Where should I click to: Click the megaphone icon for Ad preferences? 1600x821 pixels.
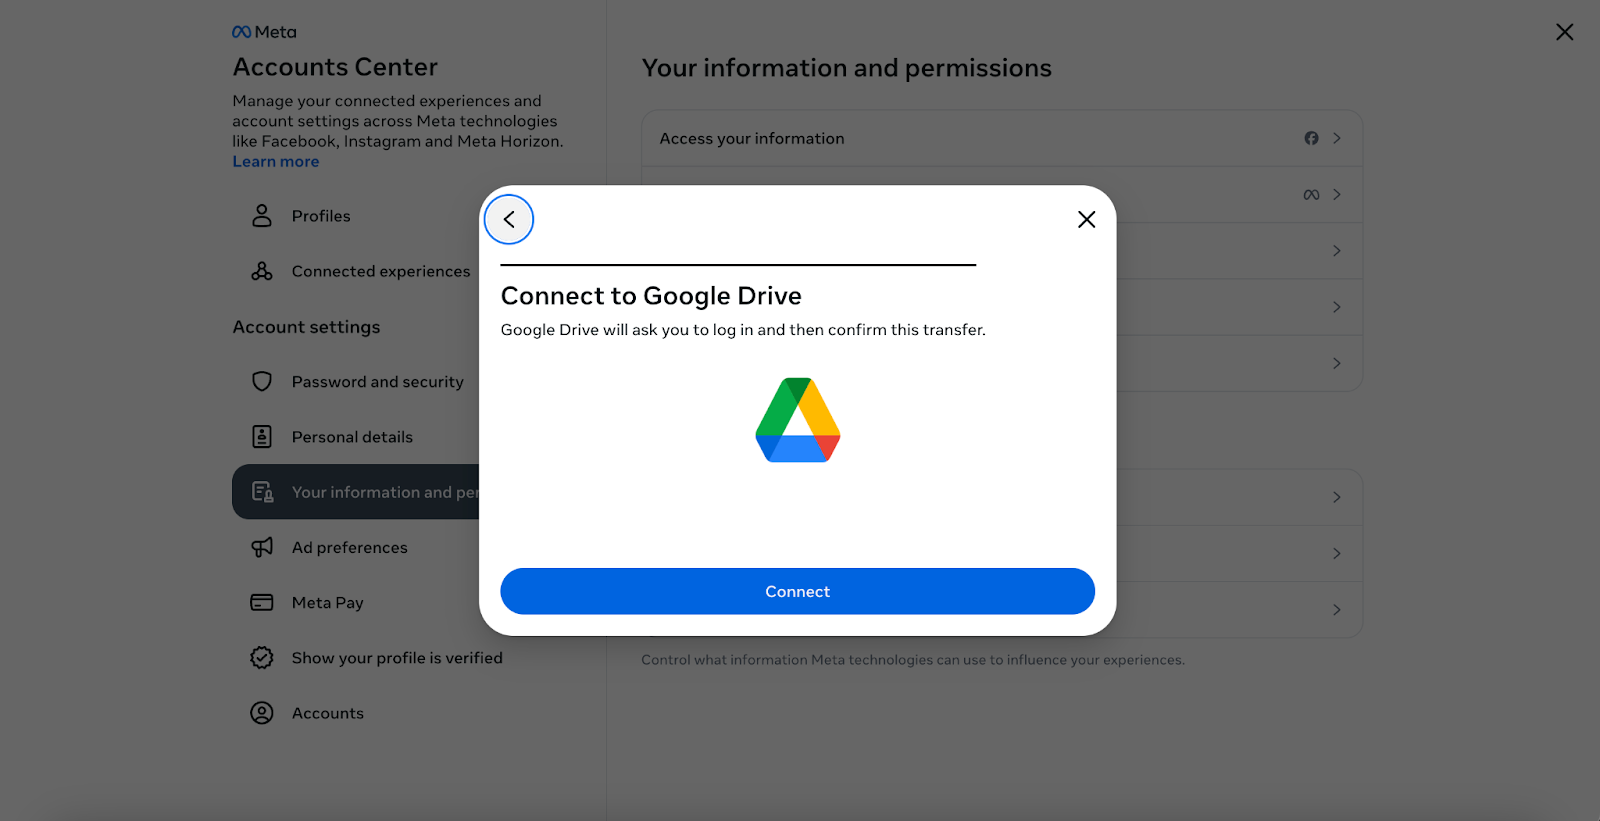(x=262, y=548)
